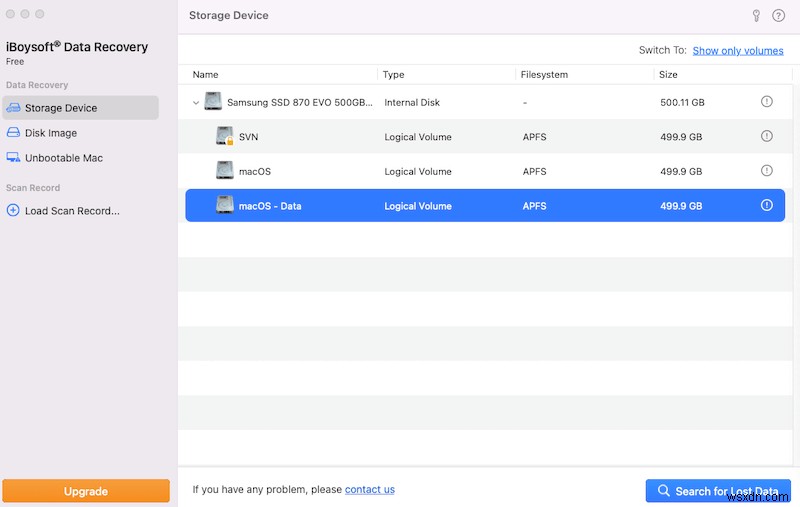The width and height of the screenshot is (800, 507).
Task: Click info icon on macOS volume row
Action: click(x=767, y=171)
